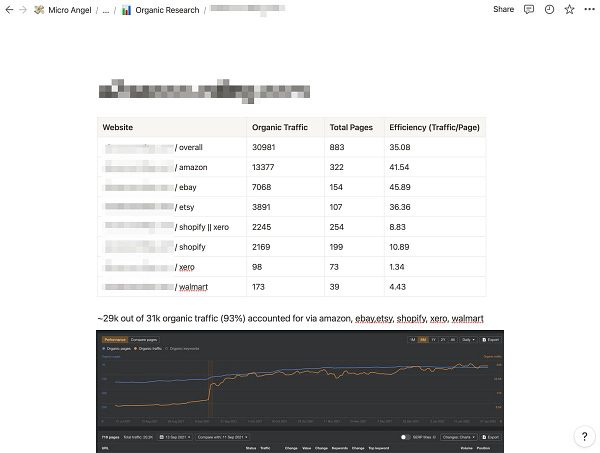View page history clock icon
The height and width of the screenshot is (453, 600).
(x=549, y=10)
